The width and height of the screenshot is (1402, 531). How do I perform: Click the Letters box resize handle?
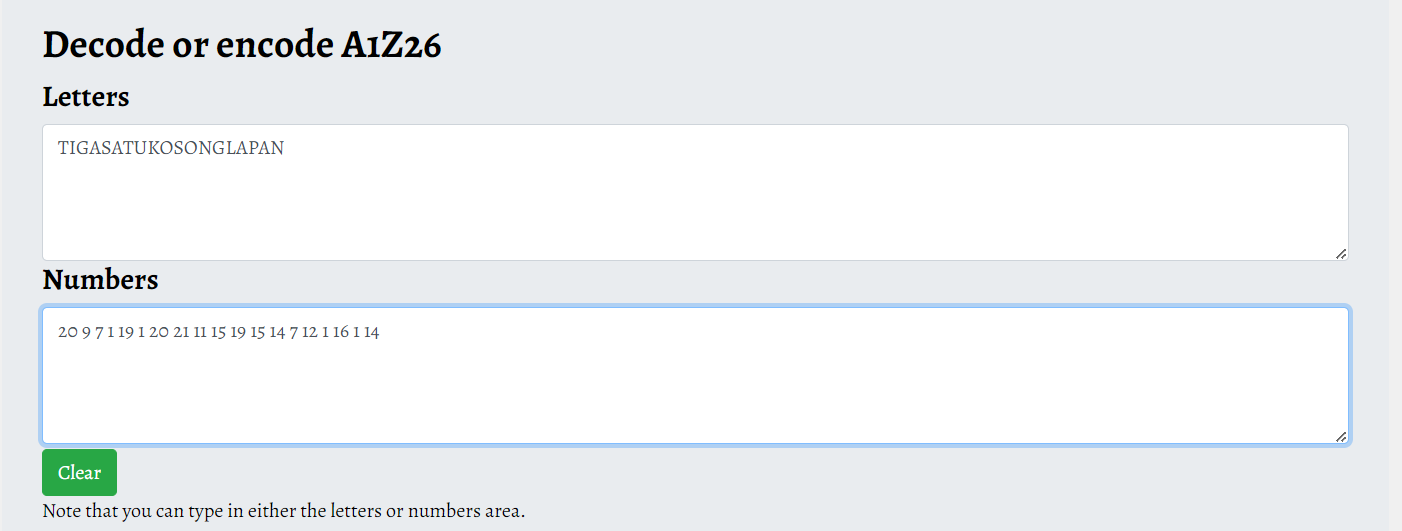tap(1340, 253)
